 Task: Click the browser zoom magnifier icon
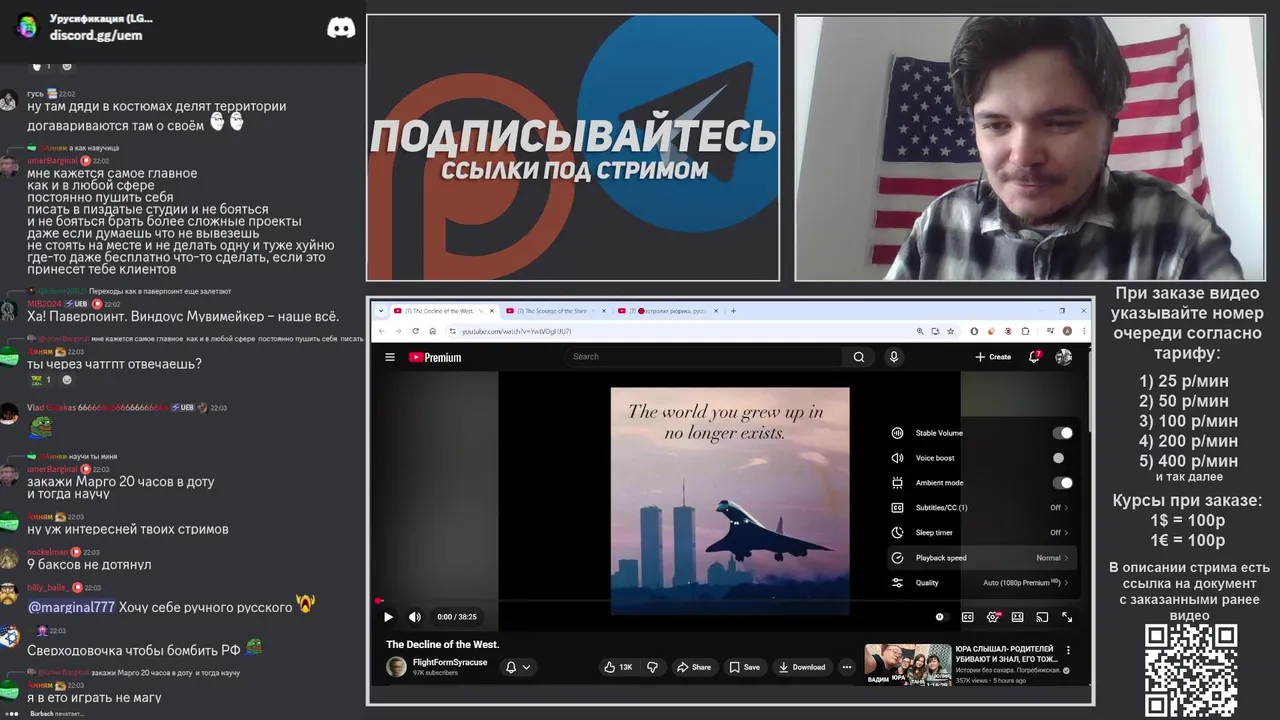[920, 331]
